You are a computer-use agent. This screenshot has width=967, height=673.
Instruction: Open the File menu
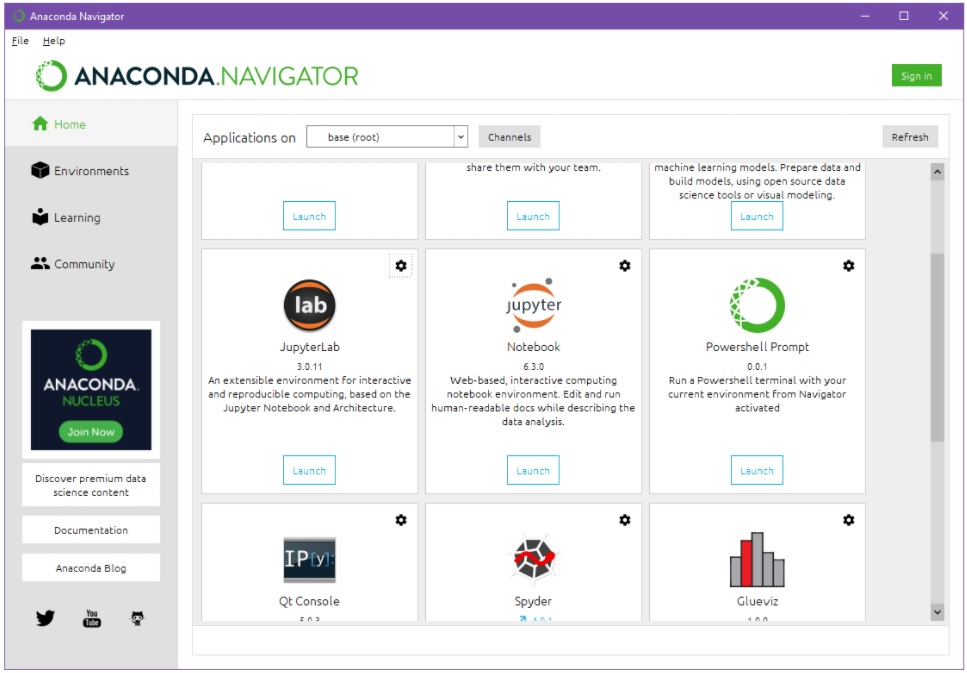[x=20, y=41]
